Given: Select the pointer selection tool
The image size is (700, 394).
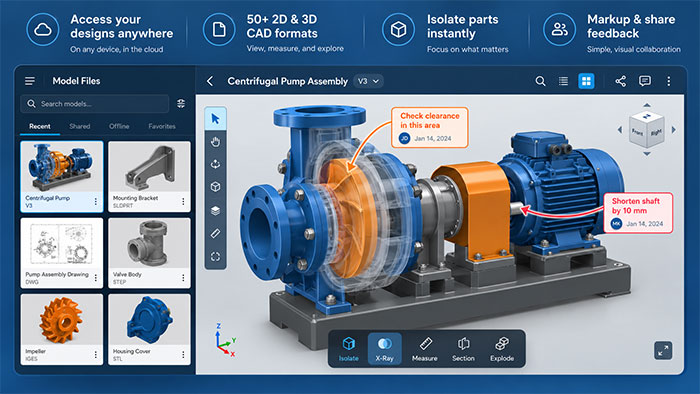Looking at the screenshot, I should (x=215, y=119).
